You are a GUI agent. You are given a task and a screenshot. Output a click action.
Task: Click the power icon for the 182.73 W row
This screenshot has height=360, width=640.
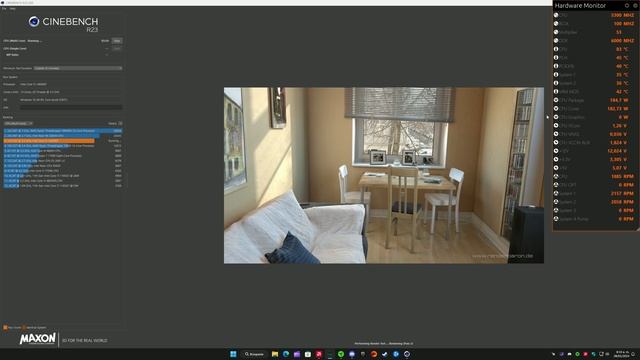tap(556, 109)
